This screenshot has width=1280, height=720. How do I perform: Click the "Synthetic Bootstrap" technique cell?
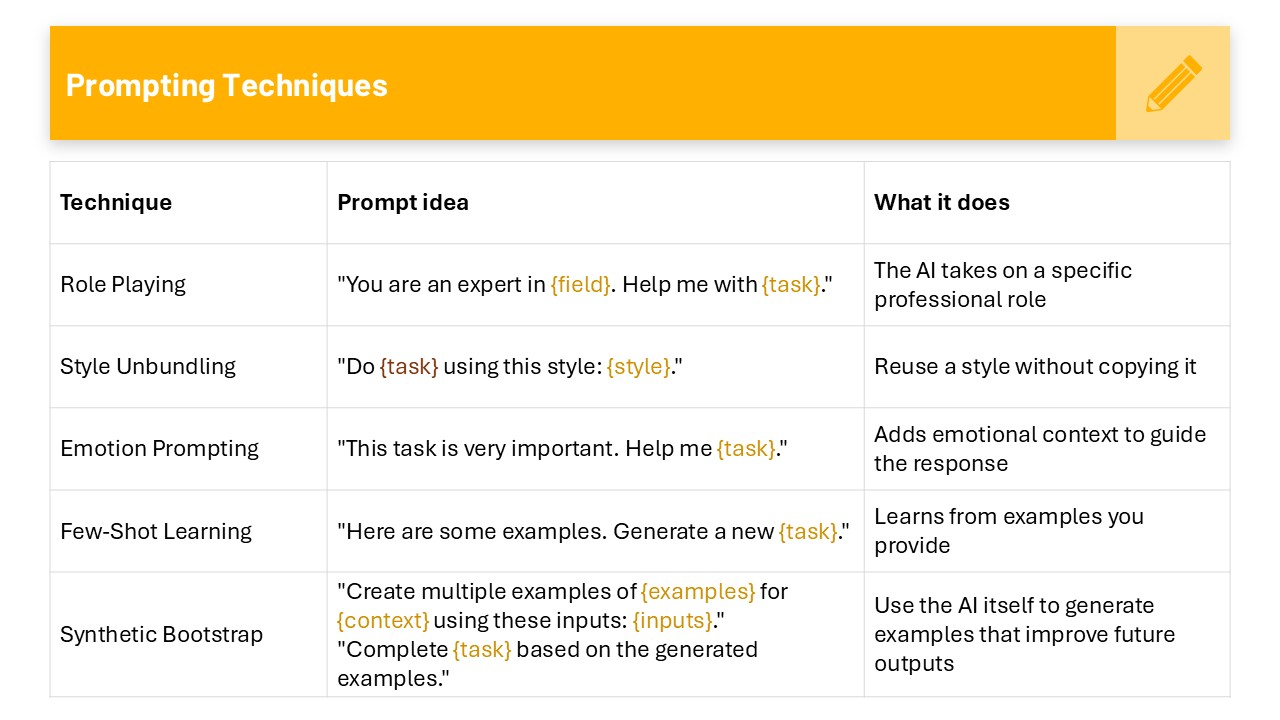(162, 635)
